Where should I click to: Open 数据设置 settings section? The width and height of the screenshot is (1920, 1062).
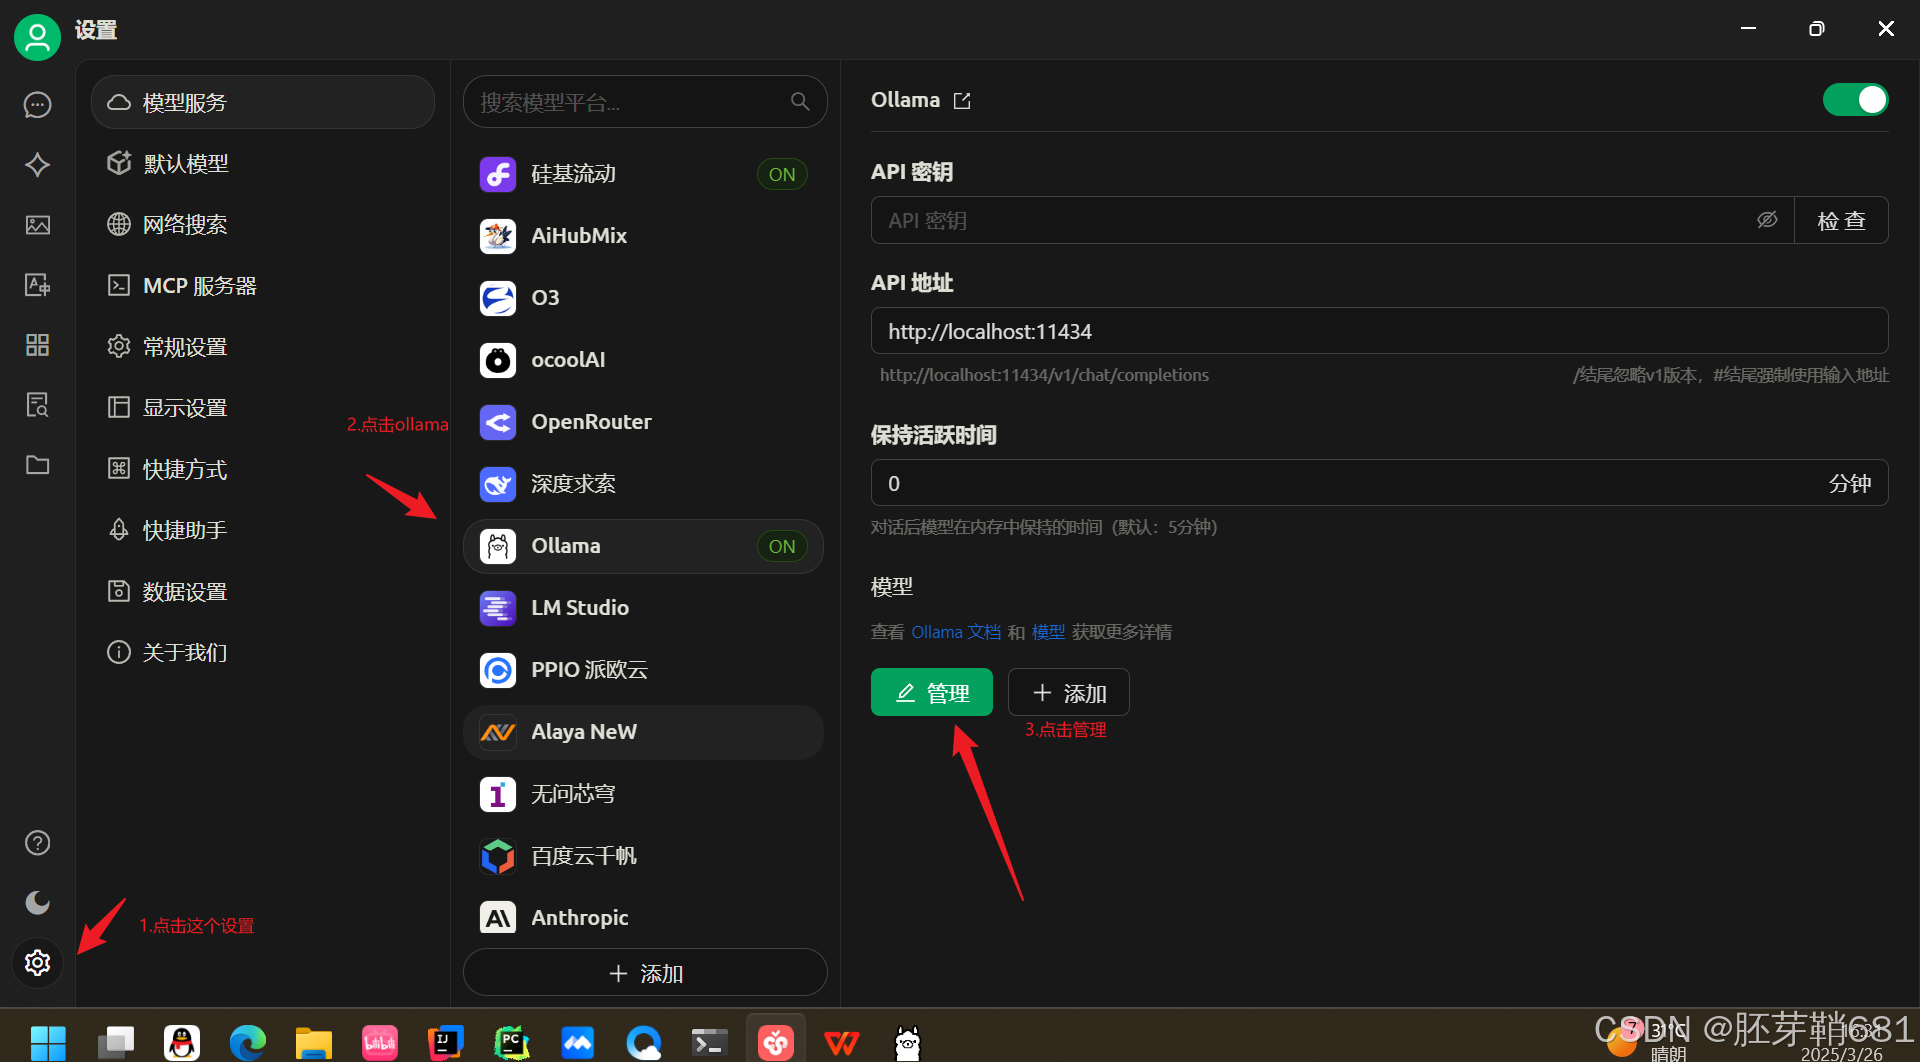pyautogui.click(x=263, y=592)
